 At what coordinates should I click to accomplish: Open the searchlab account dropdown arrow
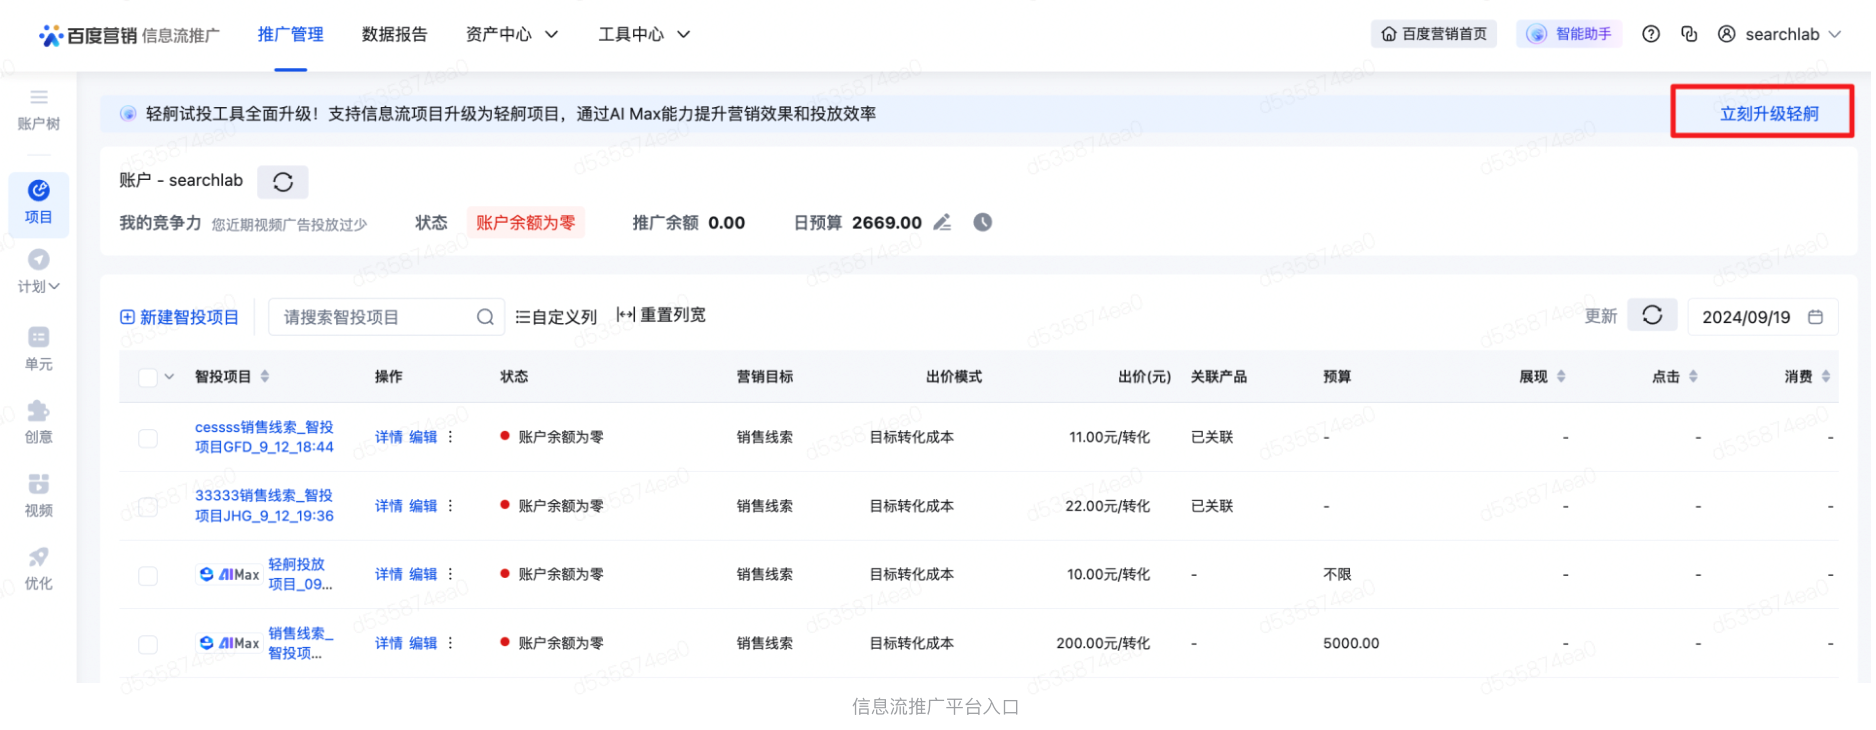1835,34
